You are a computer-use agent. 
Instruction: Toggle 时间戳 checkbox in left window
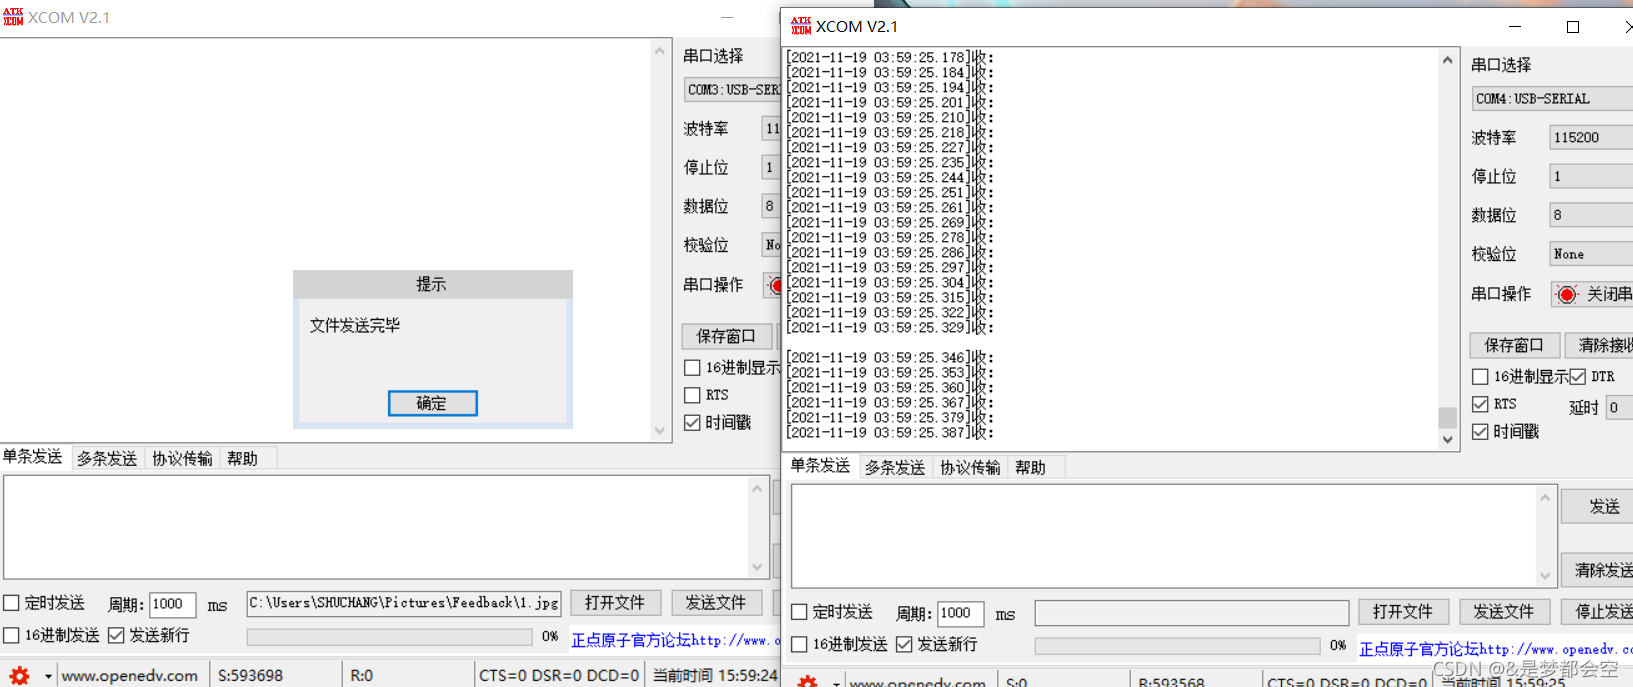click(x=692, y=423)
